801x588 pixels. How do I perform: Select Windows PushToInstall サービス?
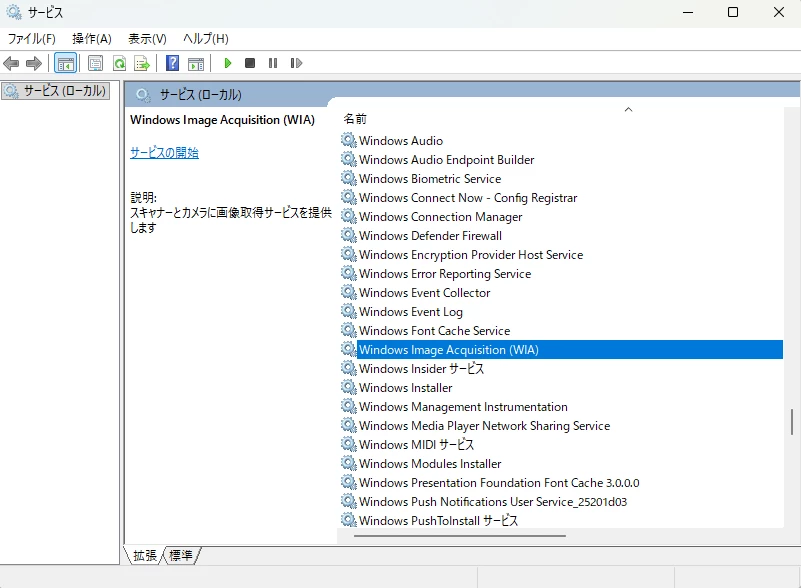(438, 521)
